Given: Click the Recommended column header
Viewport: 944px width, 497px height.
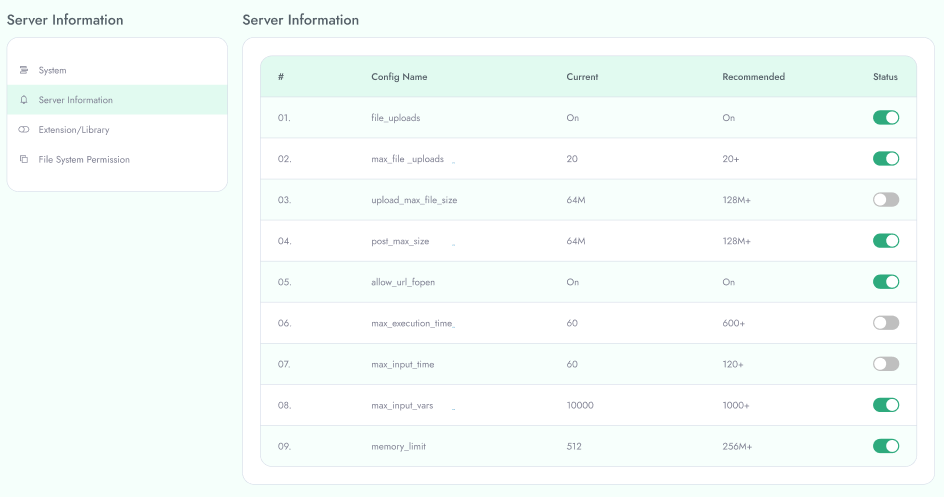Looking at the screenshot, I should point(753,77).
